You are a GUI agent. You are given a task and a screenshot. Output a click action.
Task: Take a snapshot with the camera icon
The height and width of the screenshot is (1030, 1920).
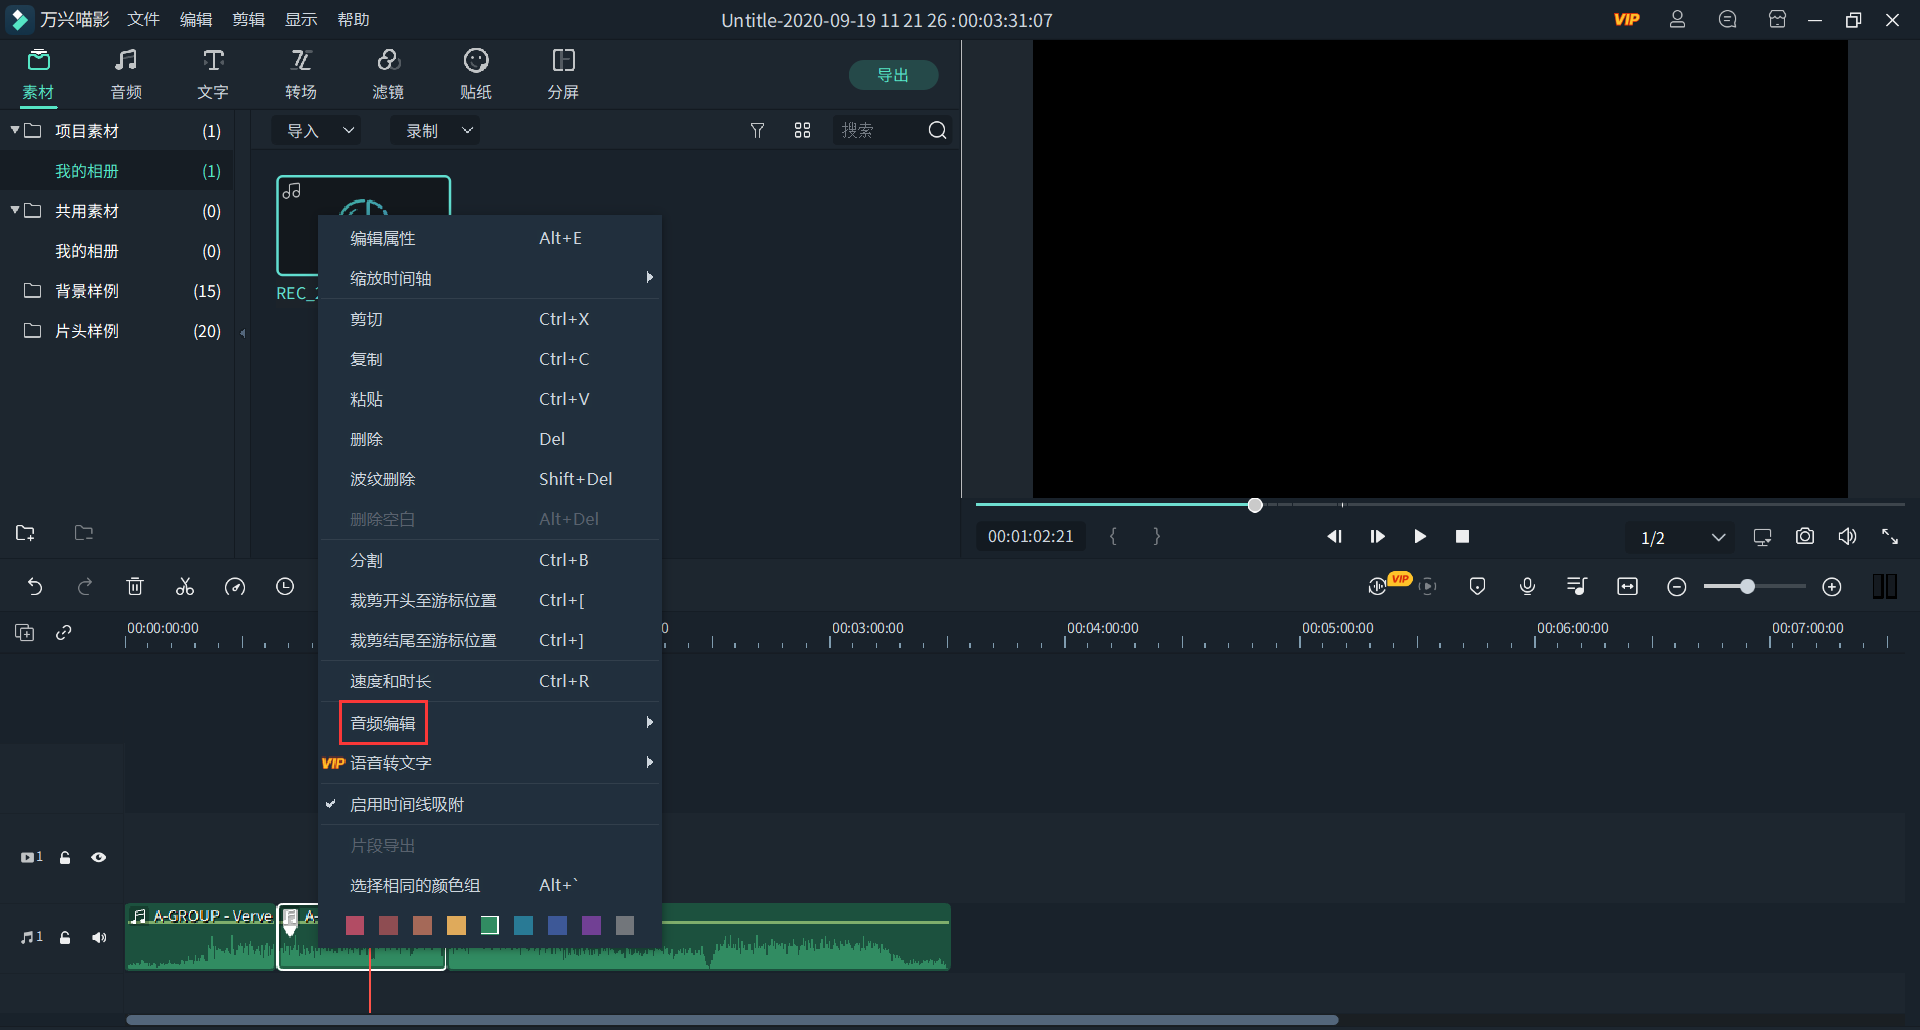point(1804,537)
